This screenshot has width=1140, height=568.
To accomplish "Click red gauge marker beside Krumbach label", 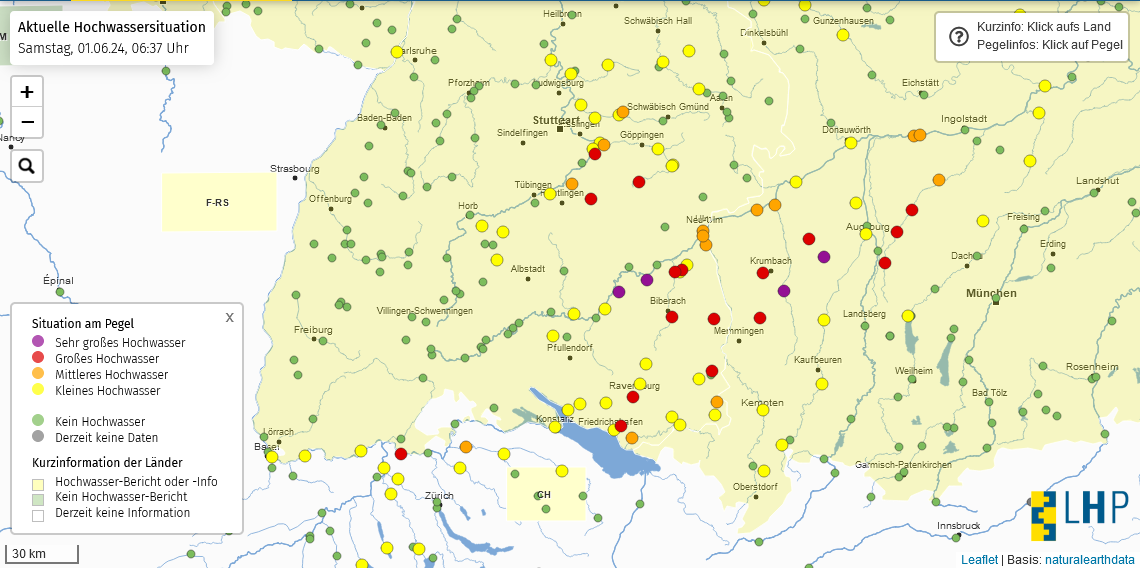I will [763, 273].
